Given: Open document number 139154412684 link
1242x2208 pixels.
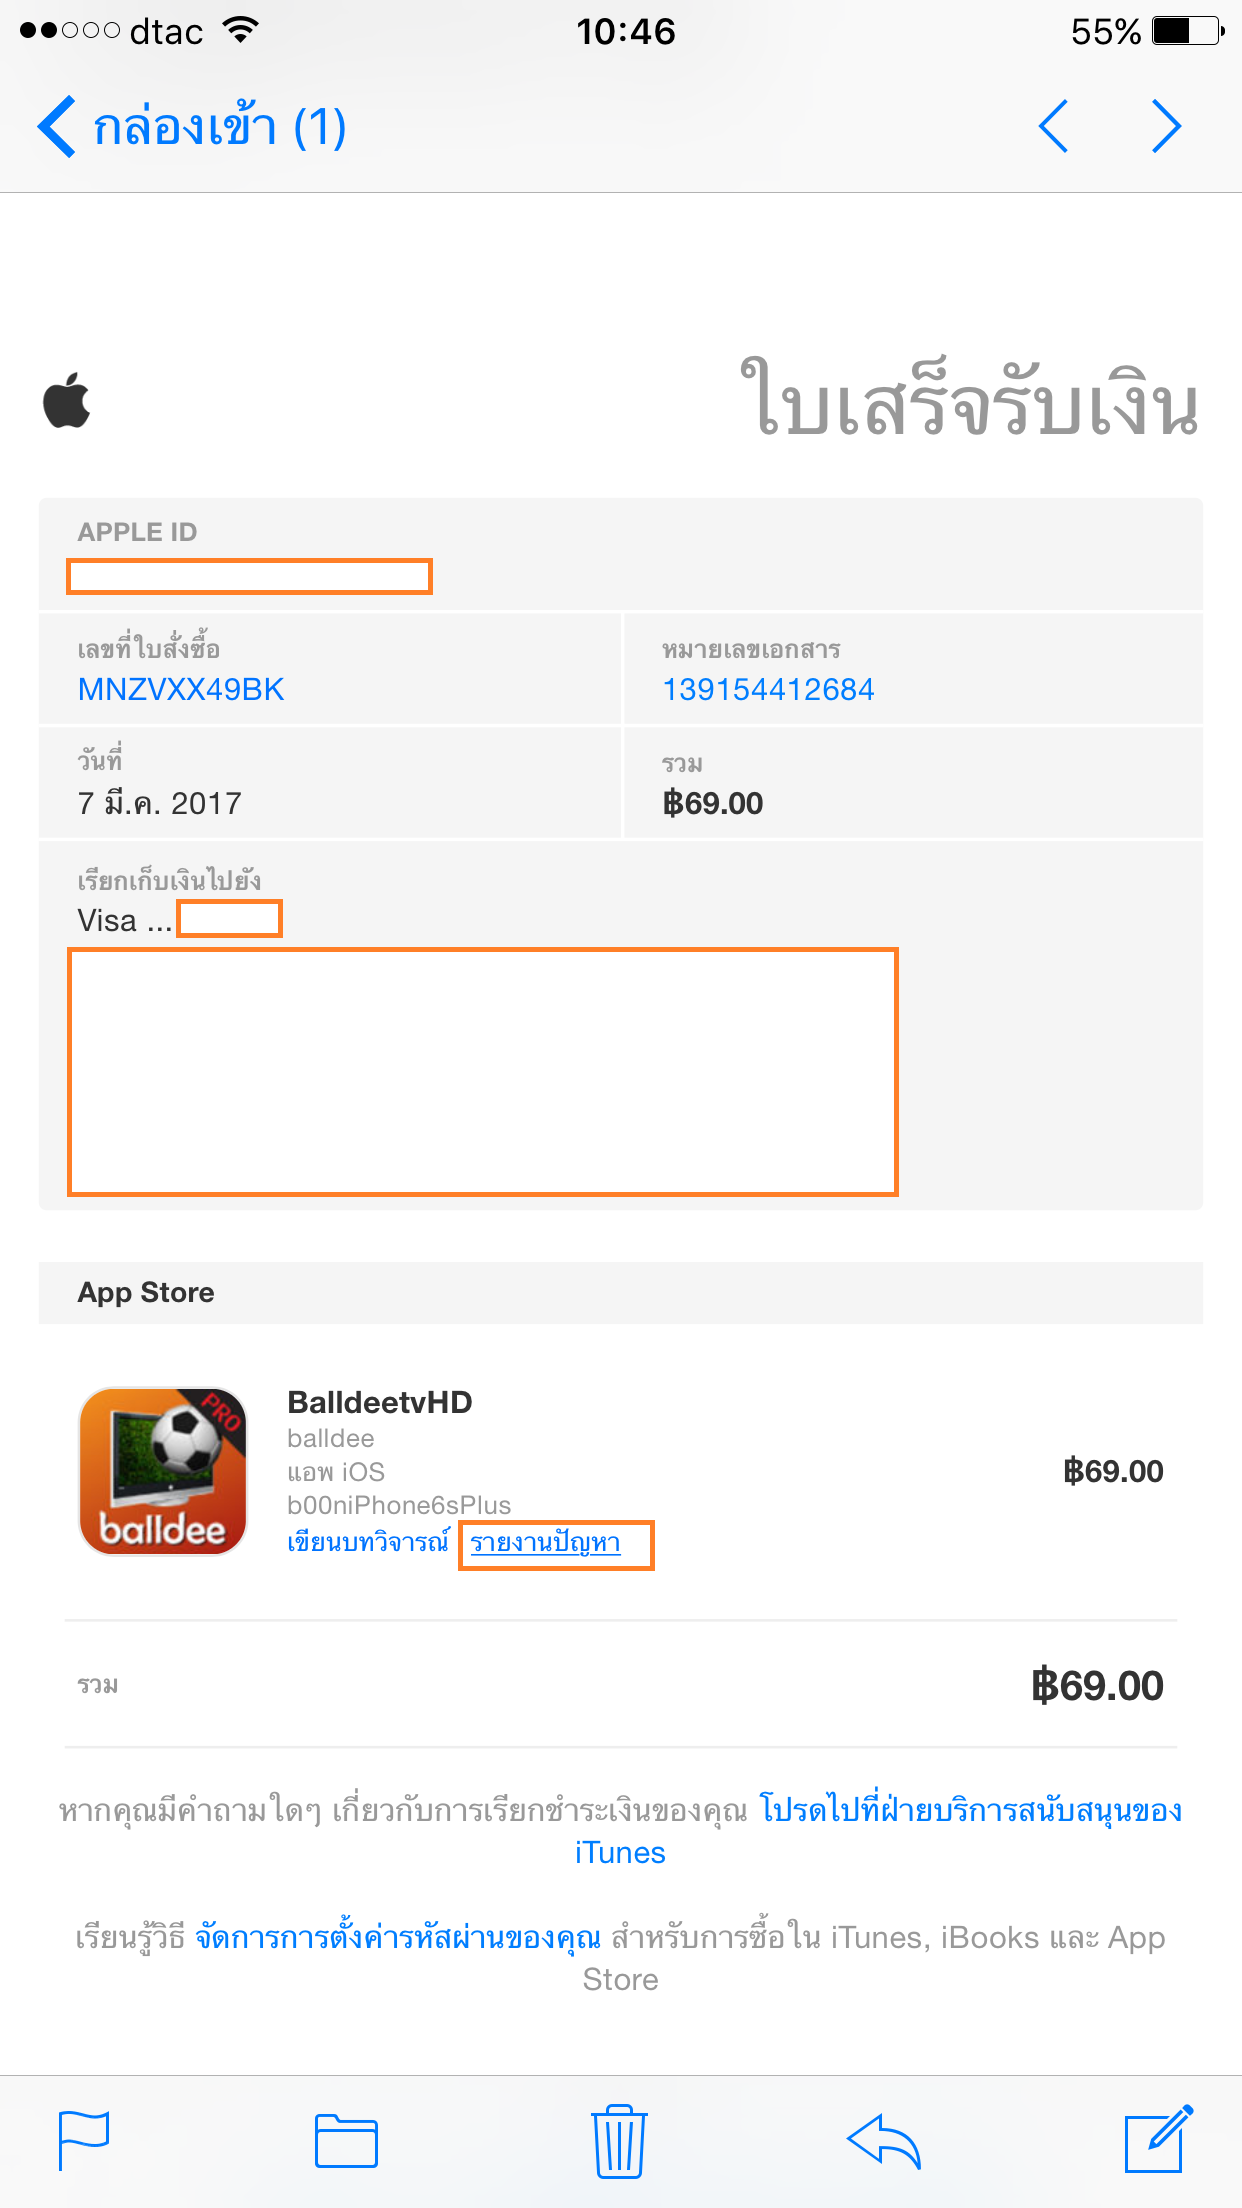Looking at the screenshot, I should pyautogui.click(x=768, y=690).
